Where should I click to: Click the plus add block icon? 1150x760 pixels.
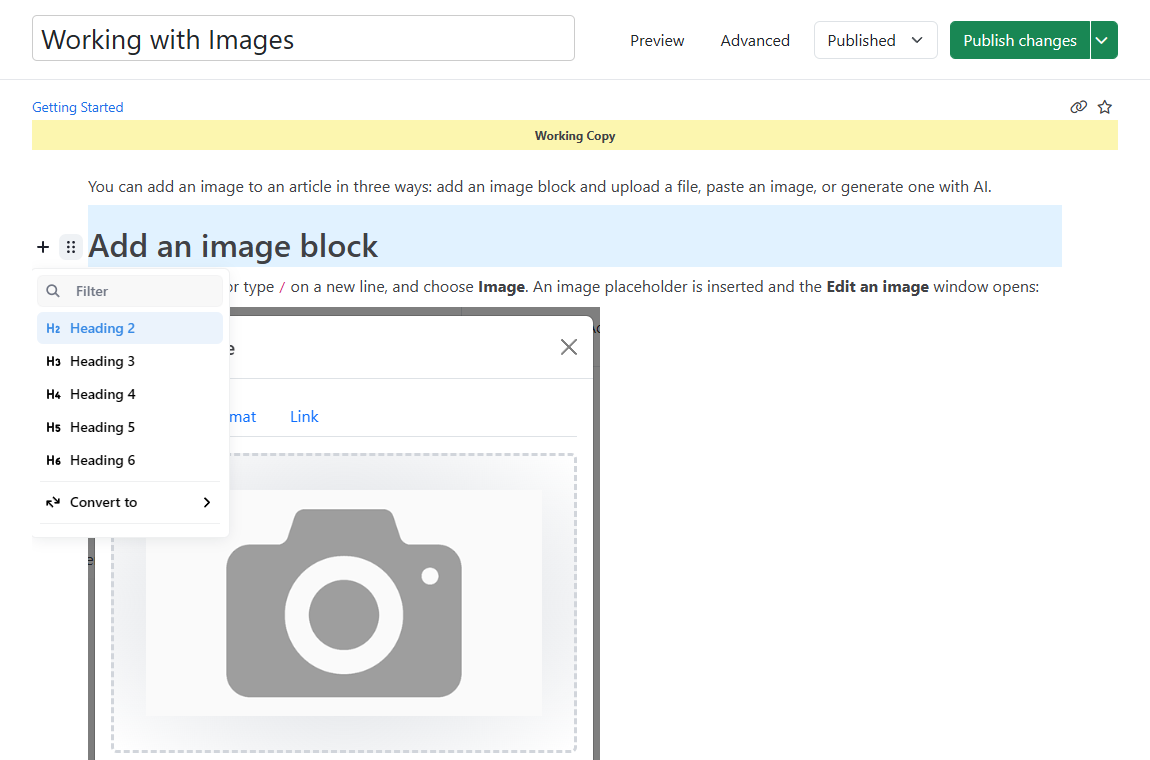pos(43,247)
